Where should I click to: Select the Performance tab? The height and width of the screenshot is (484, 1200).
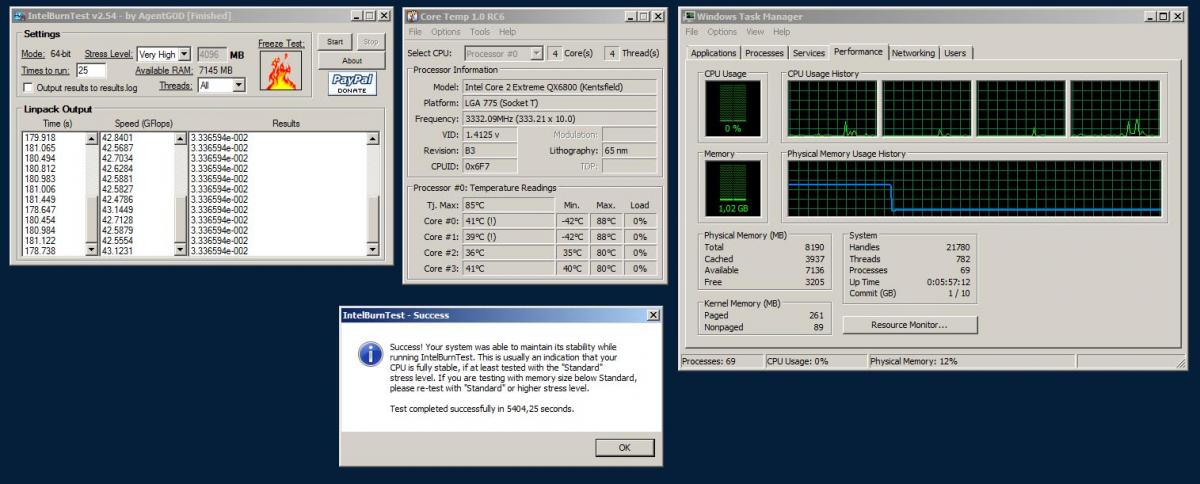click(x=858, y=52)
